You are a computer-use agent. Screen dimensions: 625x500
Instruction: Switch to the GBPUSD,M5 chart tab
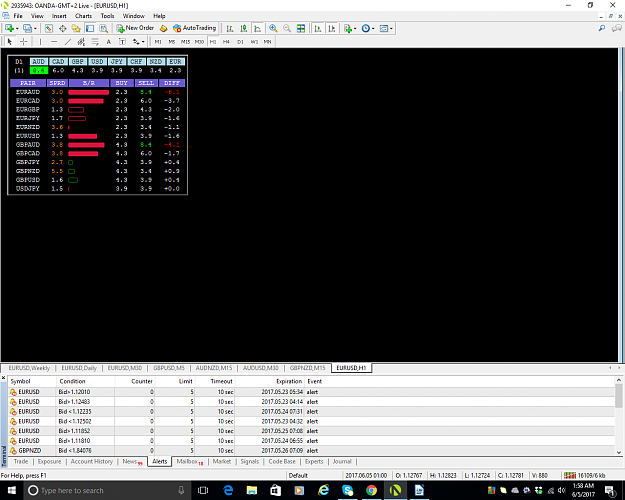(x=169, y=368)
